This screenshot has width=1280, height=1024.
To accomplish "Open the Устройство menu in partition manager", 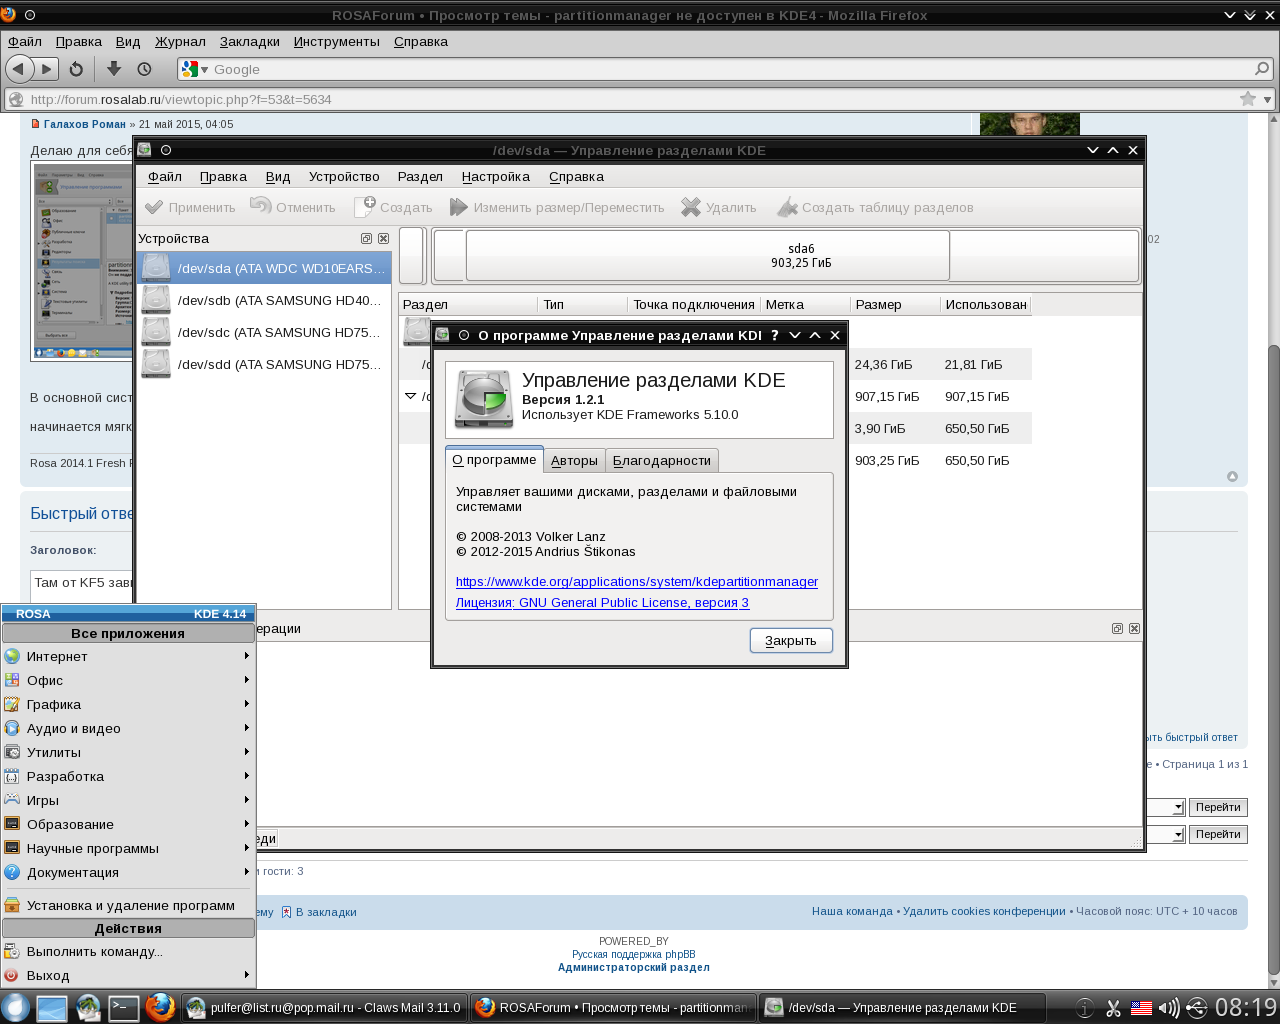I will [x=344, y=176].
